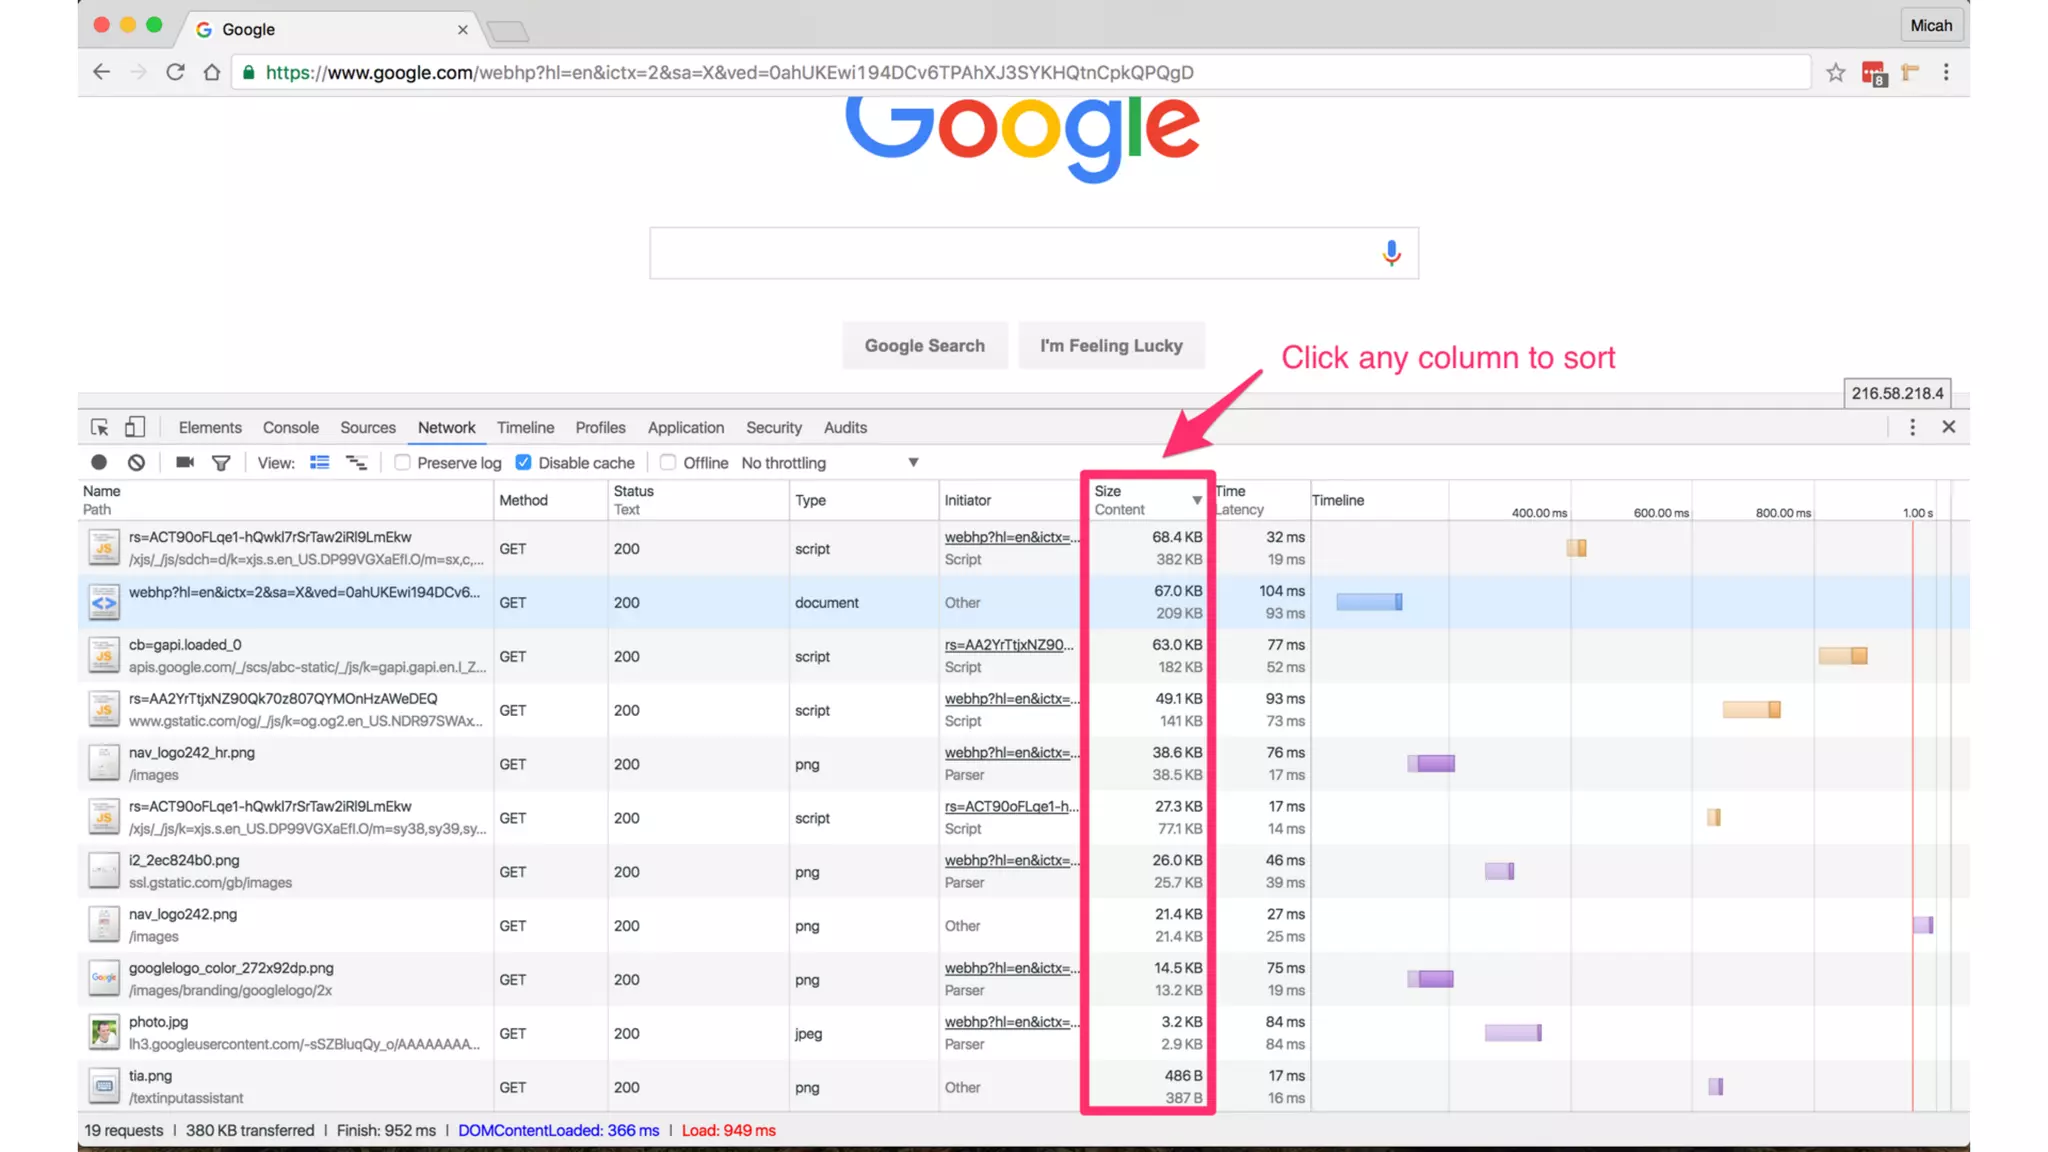2048x1152 pixels.
Task: Click the microphone voice search icon
Action: coord(1391,253)
